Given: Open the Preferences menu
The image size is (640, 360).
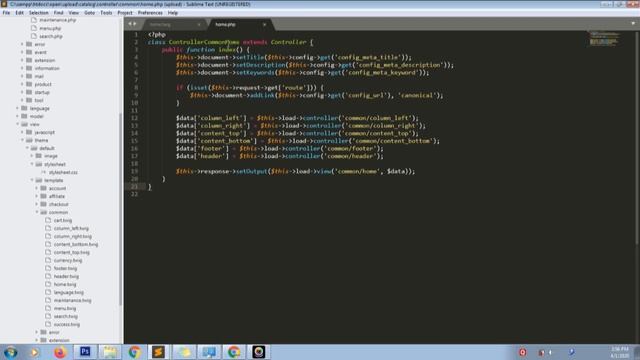Looking at the screenshot, I should coord(150,13).
